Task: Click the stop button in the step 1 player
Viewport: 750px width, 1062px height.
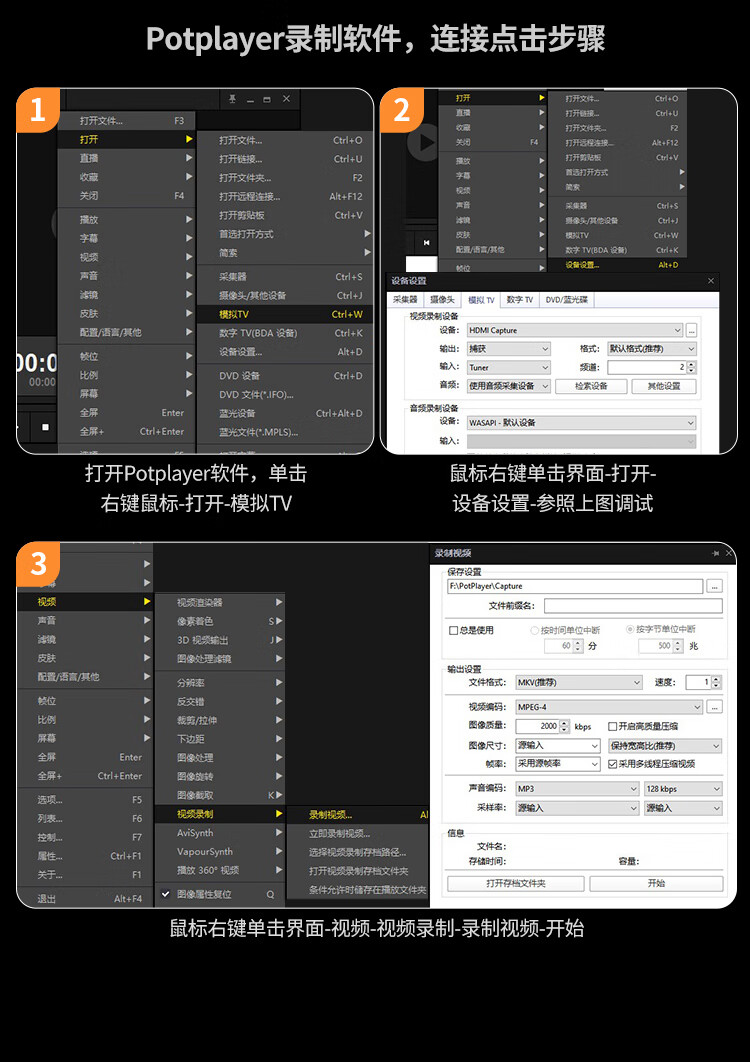Action: (x=45, y=427)
